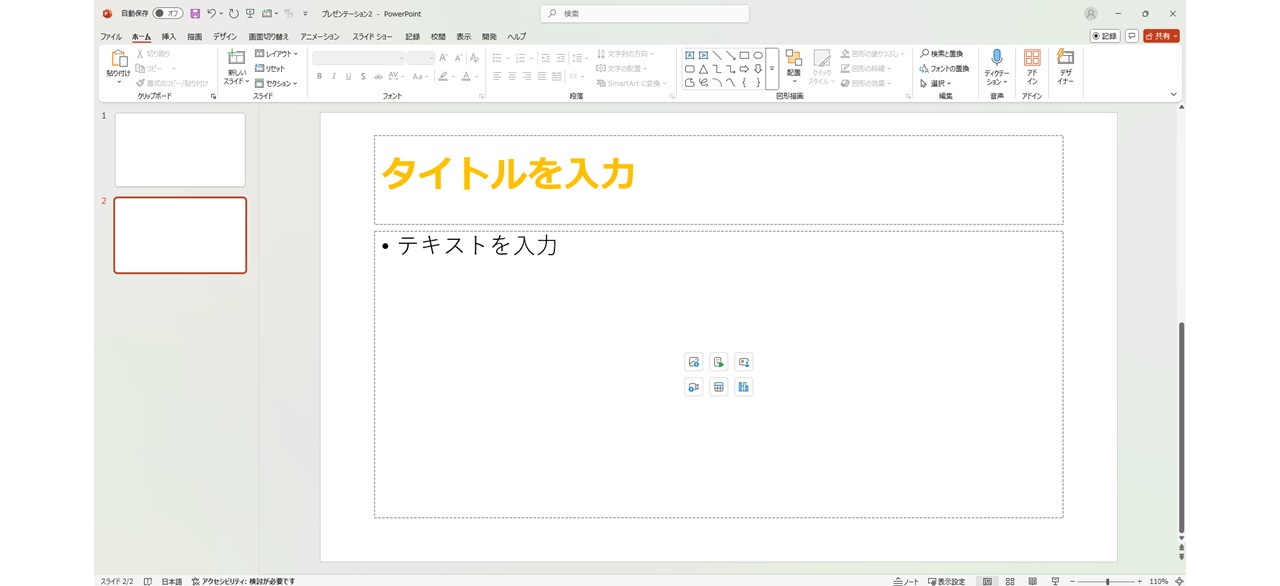This screenshot has height=586, width=1280.
Task: Click the zoom out minus button
Action: (1071, 581)
